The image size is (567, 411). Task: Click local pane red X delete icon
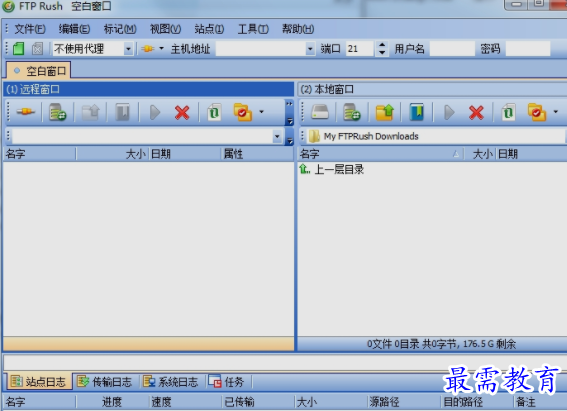click(x=476, y=112)
